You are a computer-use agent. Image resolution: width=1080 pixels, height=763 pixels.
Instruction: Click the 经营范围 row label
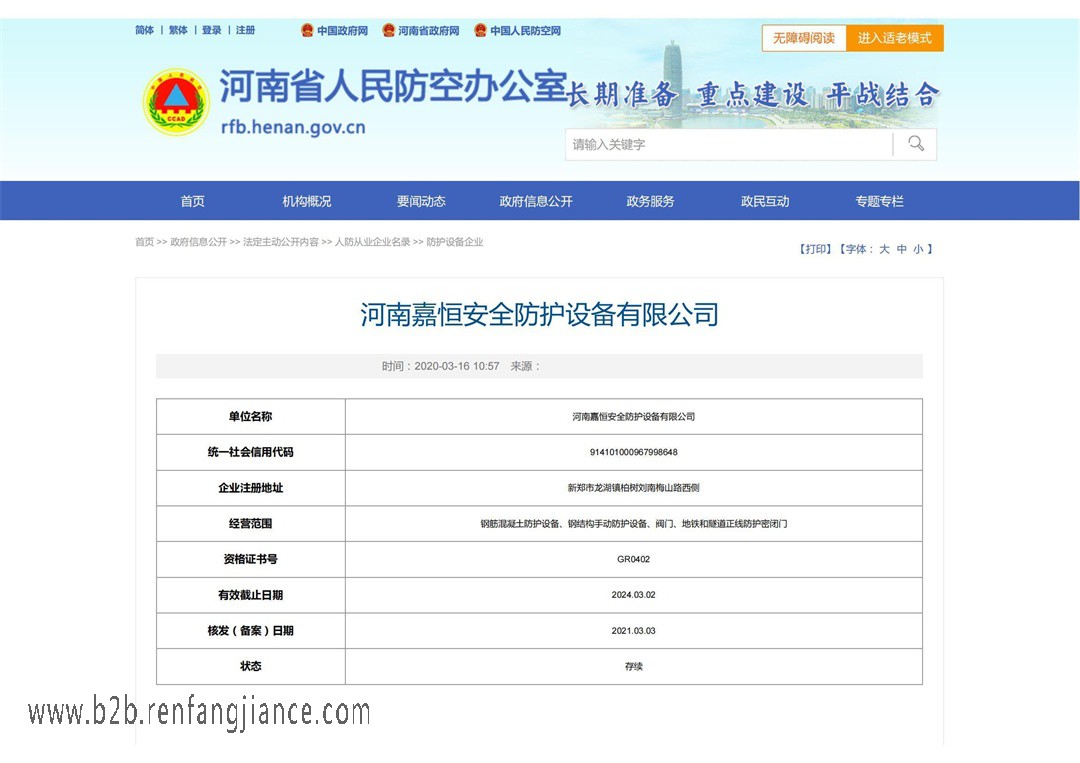pyautogui.click(x=251, y=524)
